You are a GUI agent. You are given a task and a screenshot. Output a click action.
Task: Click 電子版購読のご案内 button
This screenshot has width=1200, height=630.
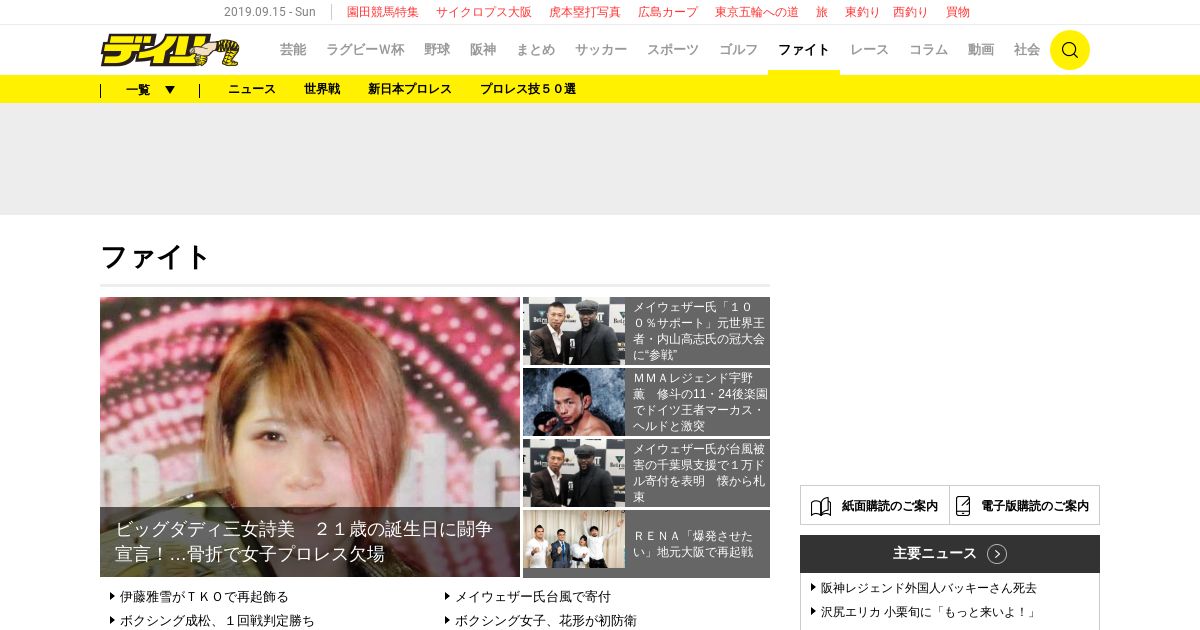pyautogui.click(x=1025, y=506)
